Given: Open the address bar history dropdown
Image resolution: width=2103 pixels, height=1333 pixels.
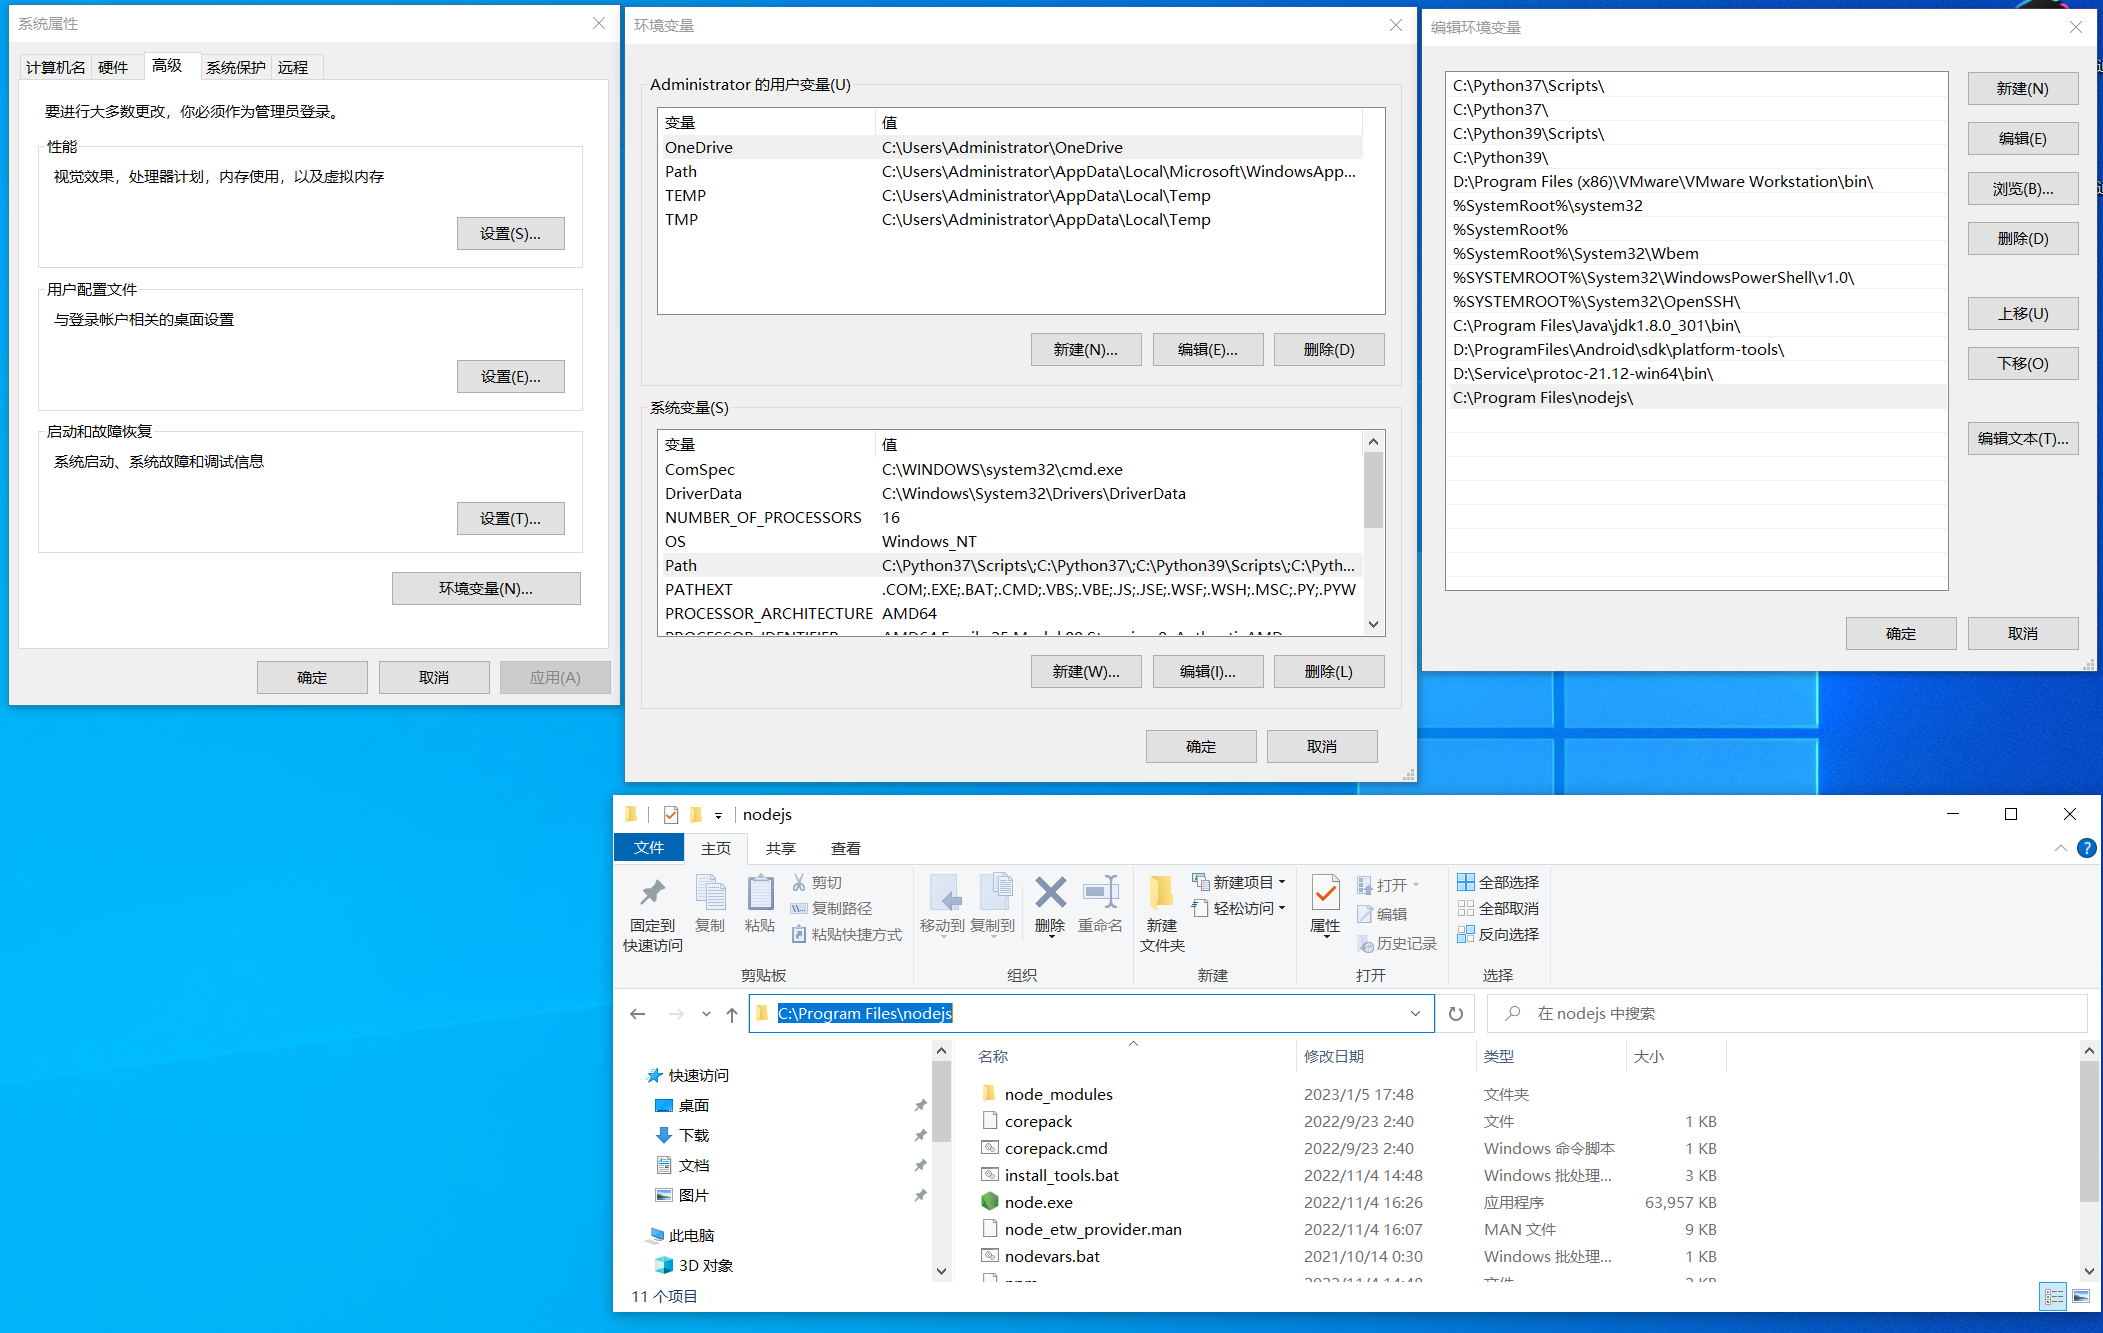Looking at the screenshot, I should coord(1415,1013).
